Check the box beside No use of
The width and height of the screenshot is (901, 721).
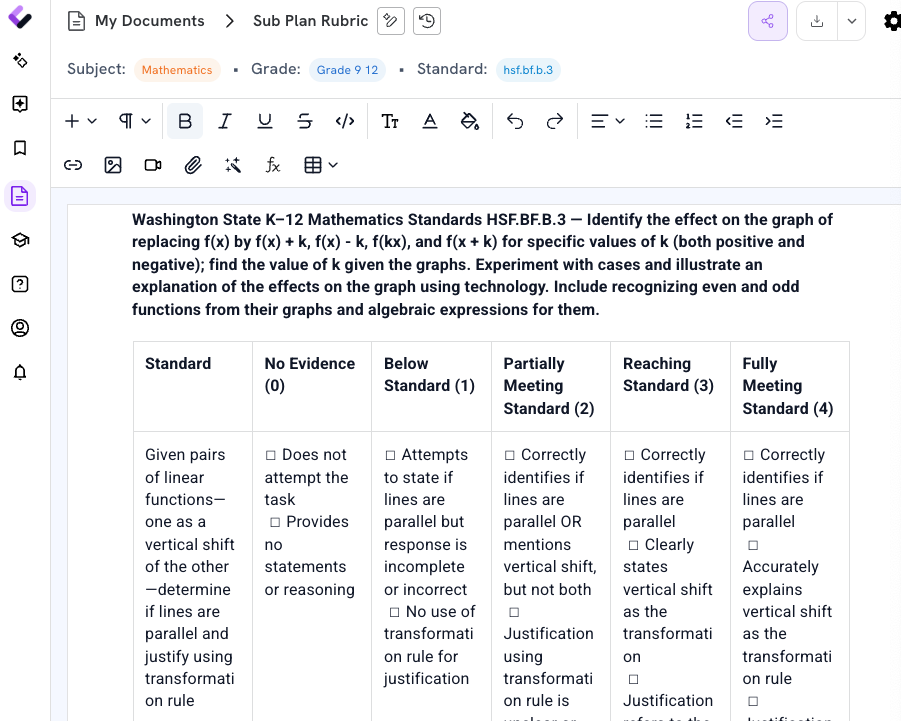394,612
